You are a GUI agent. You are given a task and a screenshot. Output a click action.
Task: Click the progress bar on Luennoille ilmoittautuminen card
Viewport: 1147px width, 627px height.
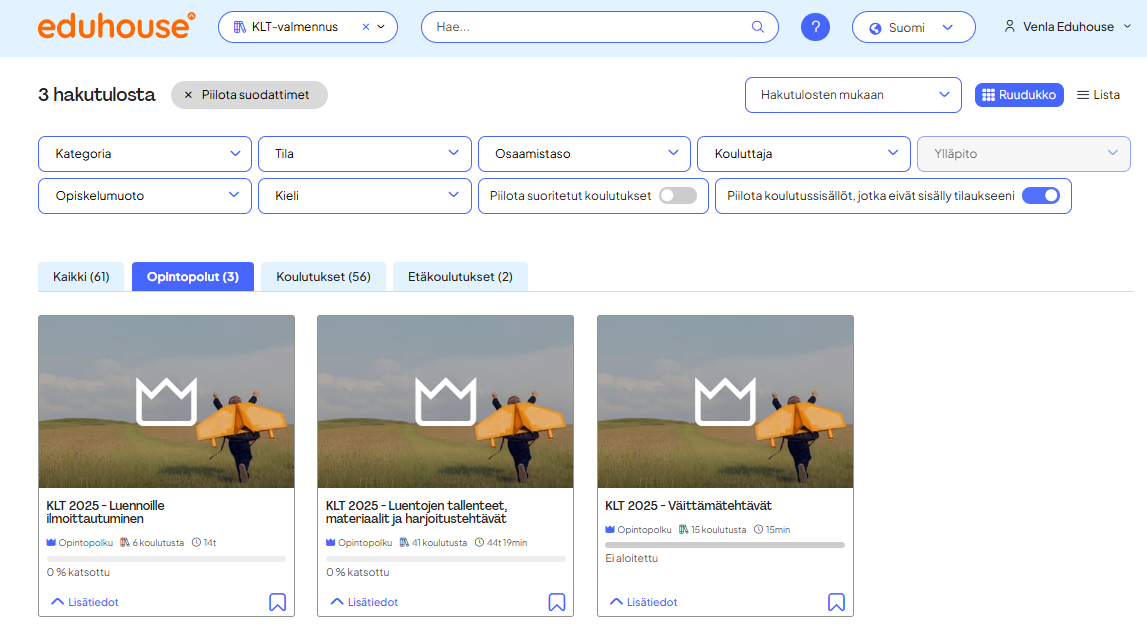tap(166, 559)
